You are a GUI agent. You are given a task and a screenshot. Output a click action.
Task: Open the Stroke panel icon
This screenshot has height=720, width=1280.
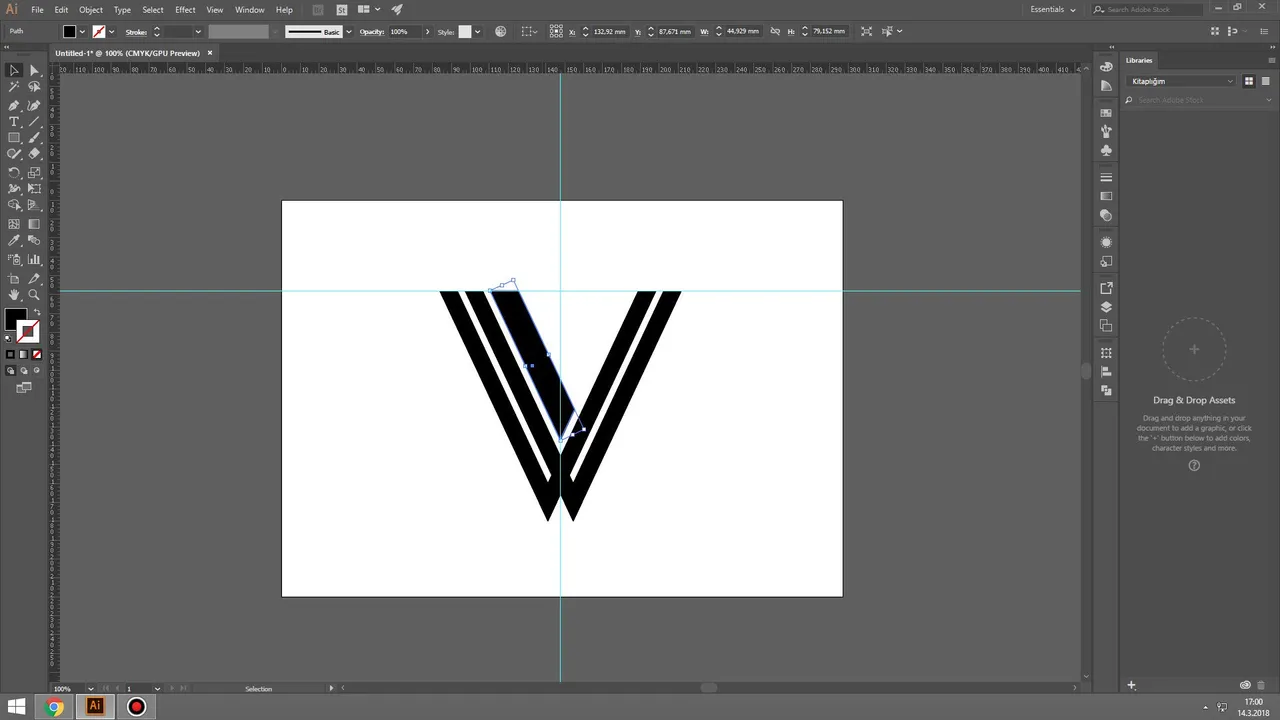pos(1106,177)
